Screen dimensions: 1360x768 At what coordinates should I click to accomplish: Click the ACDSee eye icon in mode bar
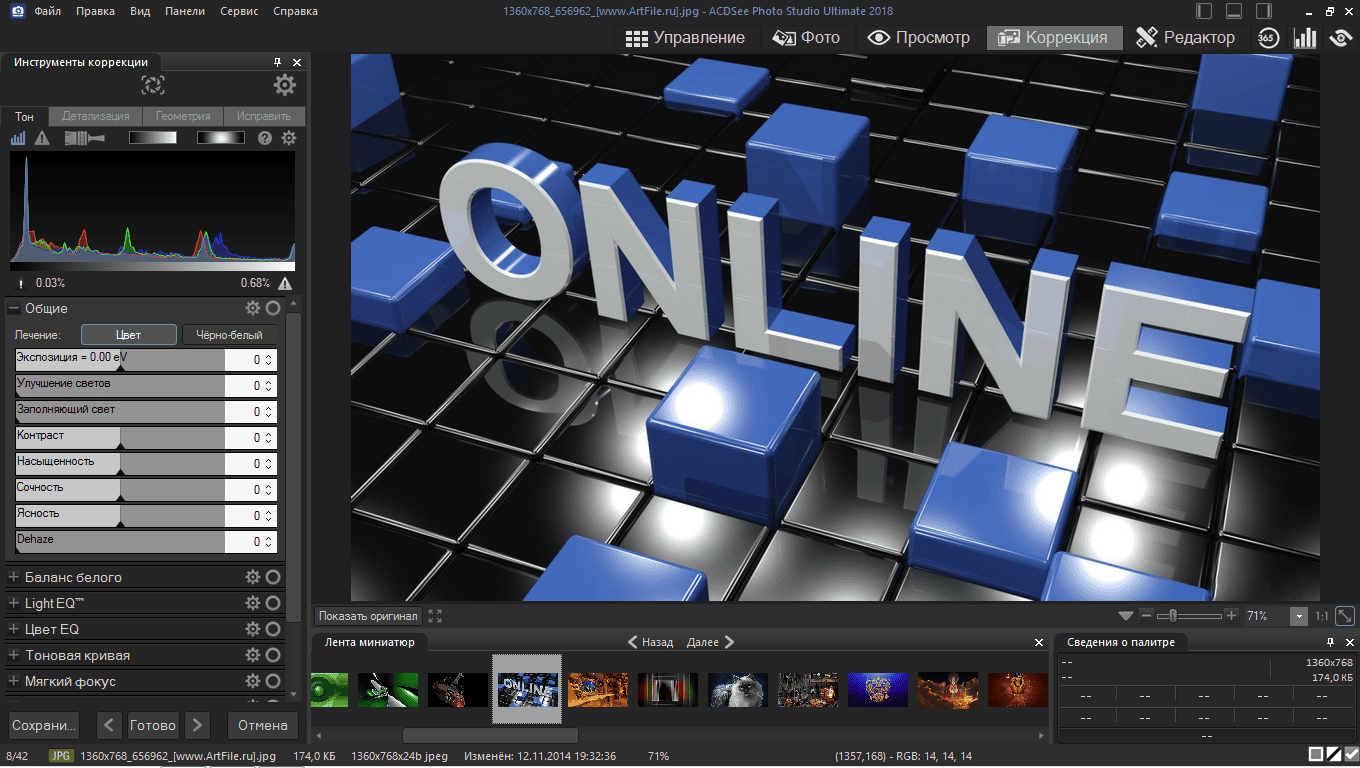point(1341,38)
